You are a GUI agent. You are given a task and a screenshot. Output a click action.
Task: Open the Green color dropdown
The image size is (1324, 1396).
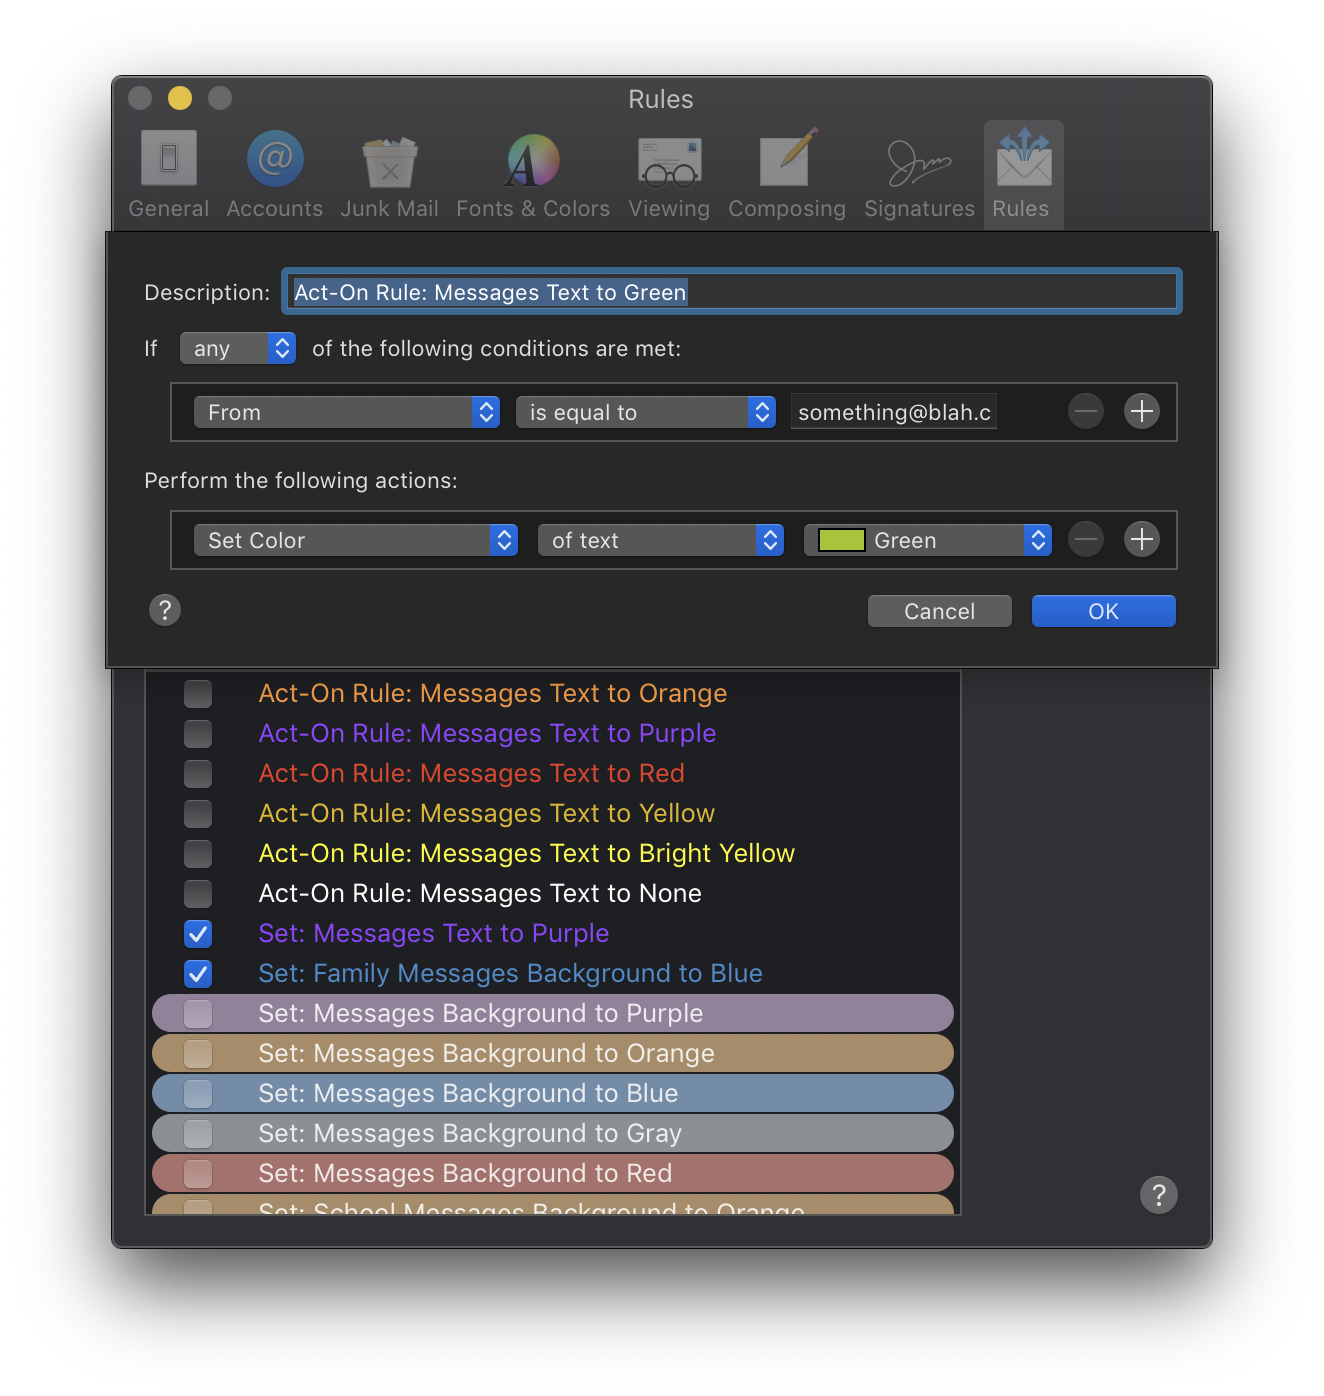(928, 540)
